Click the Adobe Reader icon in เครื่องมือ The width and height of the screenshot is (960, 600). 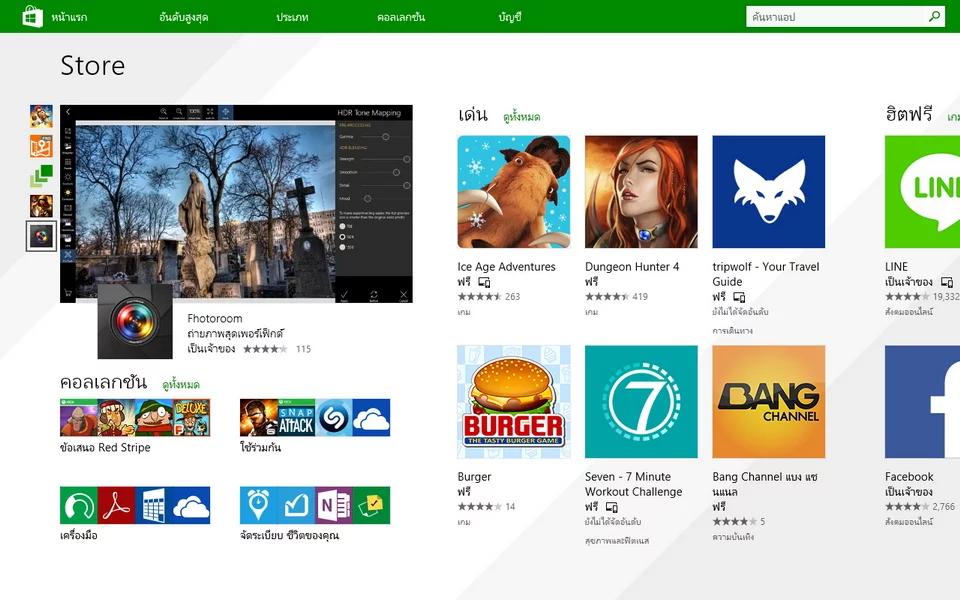click(116, 506)
